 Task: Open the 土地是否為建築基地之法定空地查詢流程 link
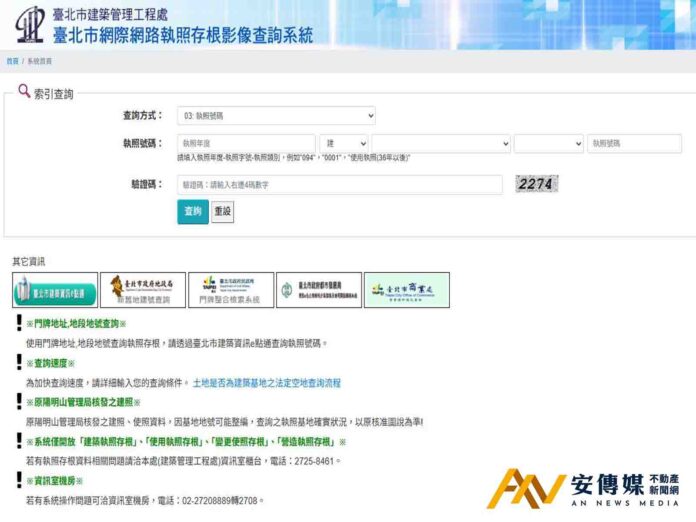pyautogui.click(x=266, y=383)
